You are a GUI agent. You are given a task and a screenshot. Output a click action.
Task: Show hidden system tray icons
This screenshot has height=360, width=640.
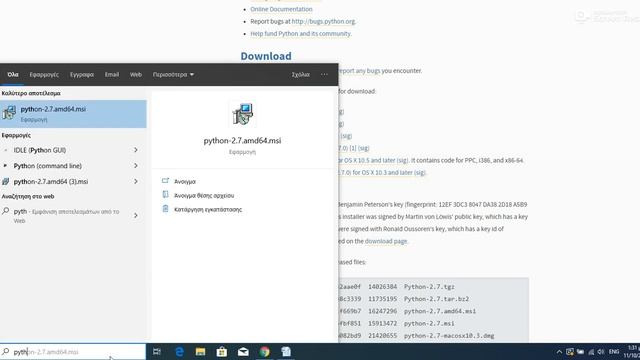(x=559, y=352)
